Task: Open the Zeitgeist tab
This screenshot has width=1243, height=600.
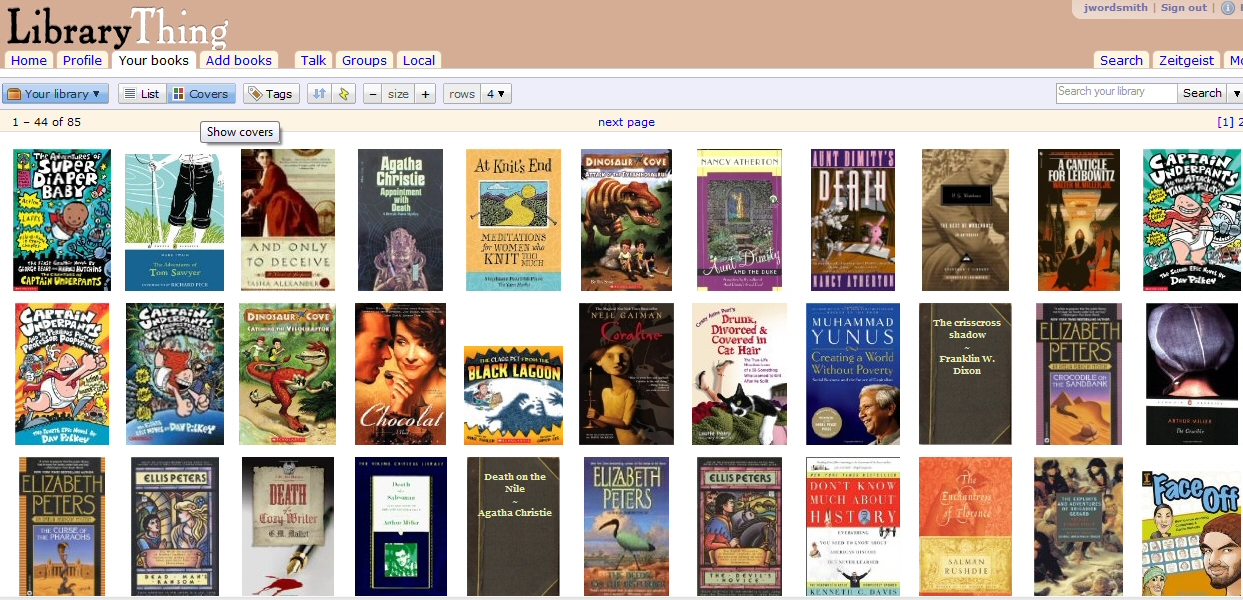Action: [x=1186, y=60]
